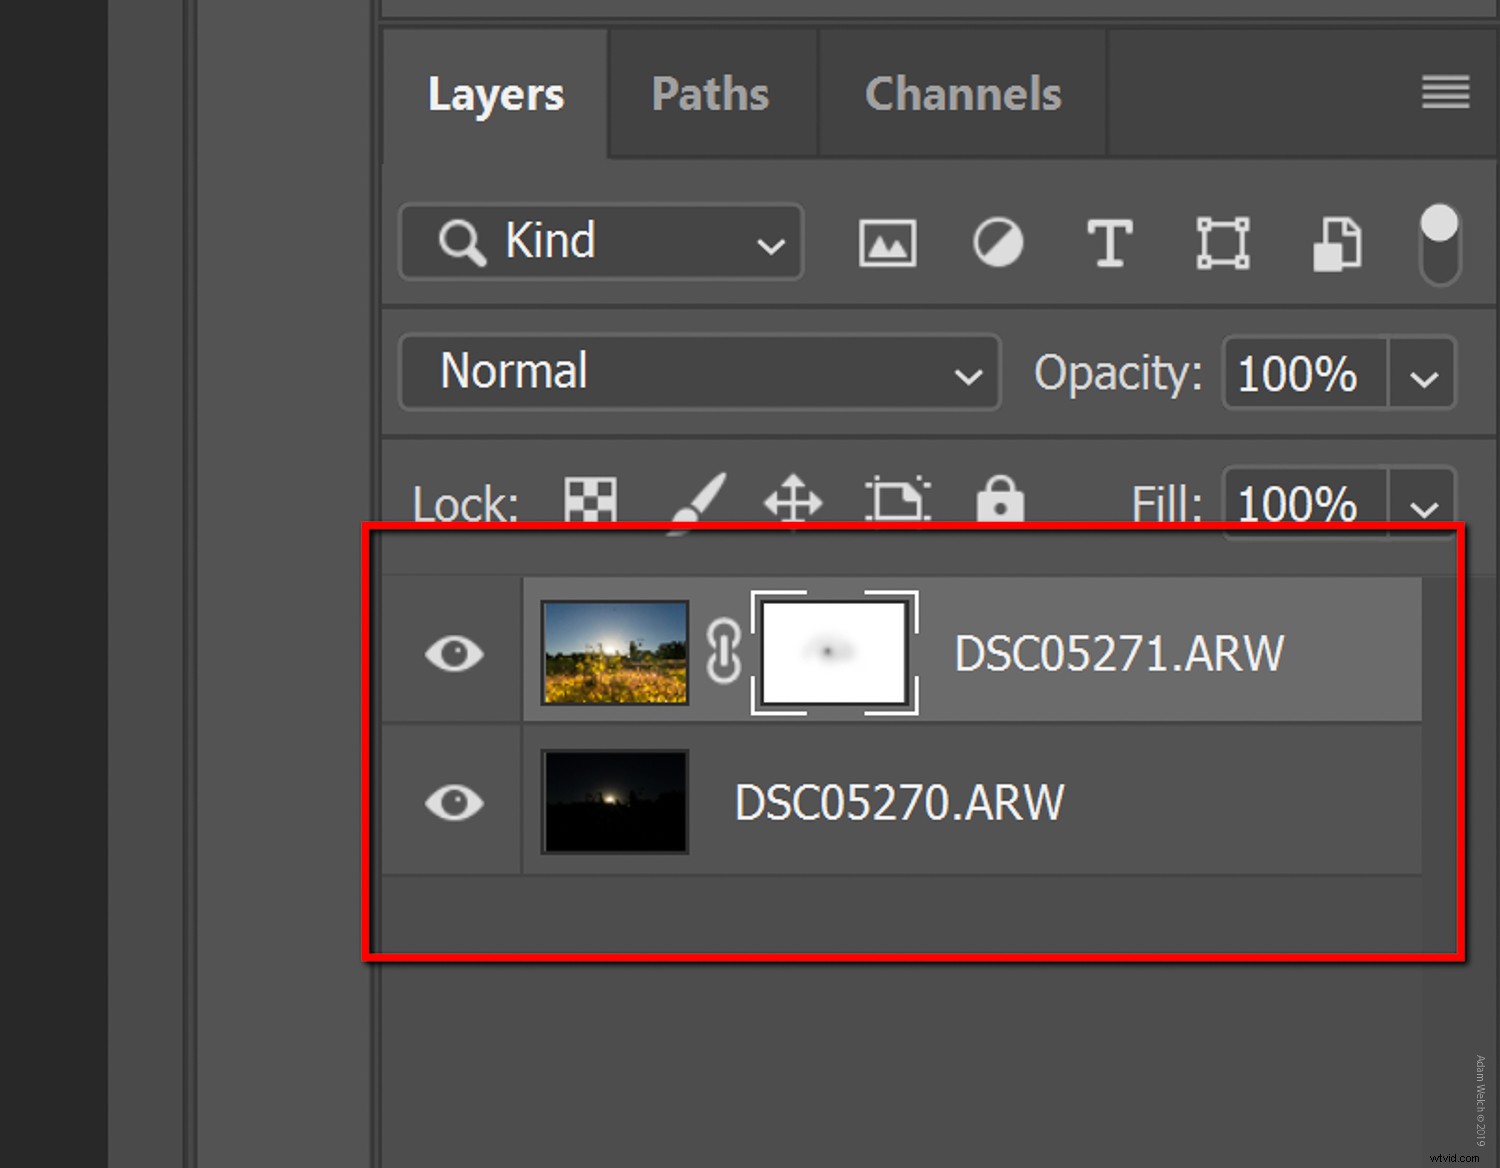
Task: Open the Layers panel menu
Action: [x=1443, y=92]
